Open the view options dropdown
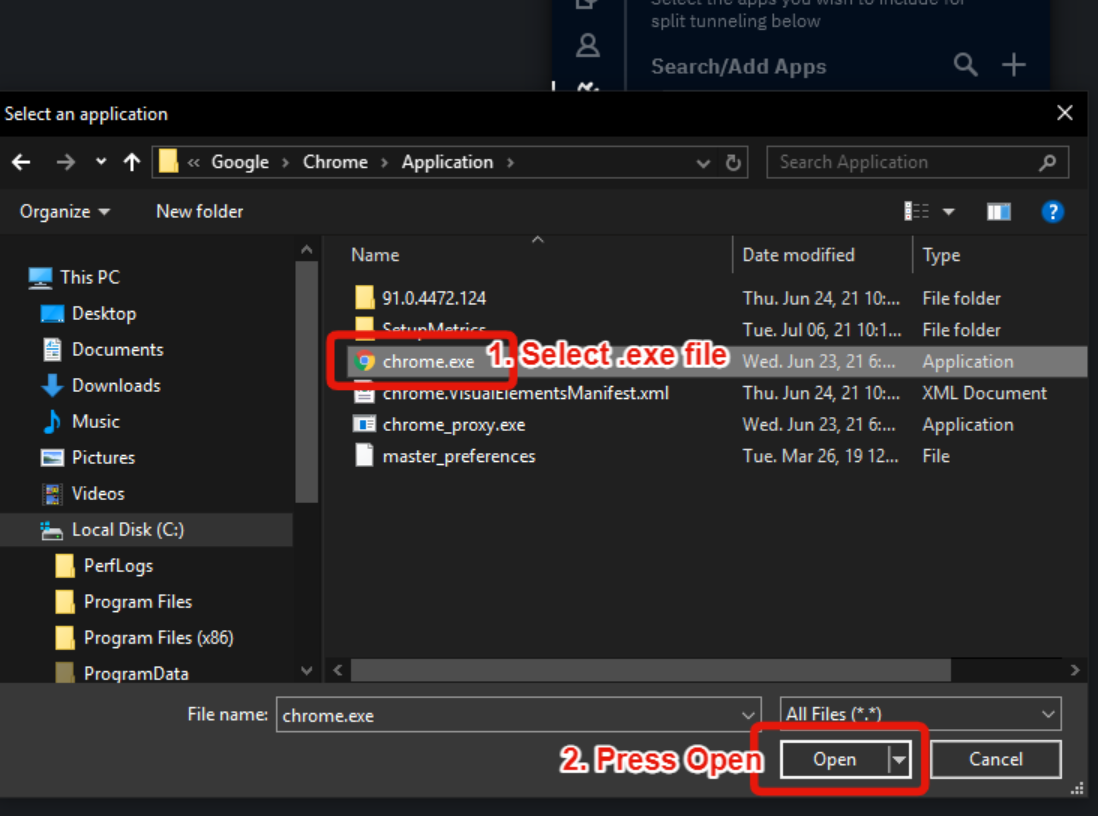This screenshot has height=816, width=1098. pyautogui.click(x=948, y=211)
